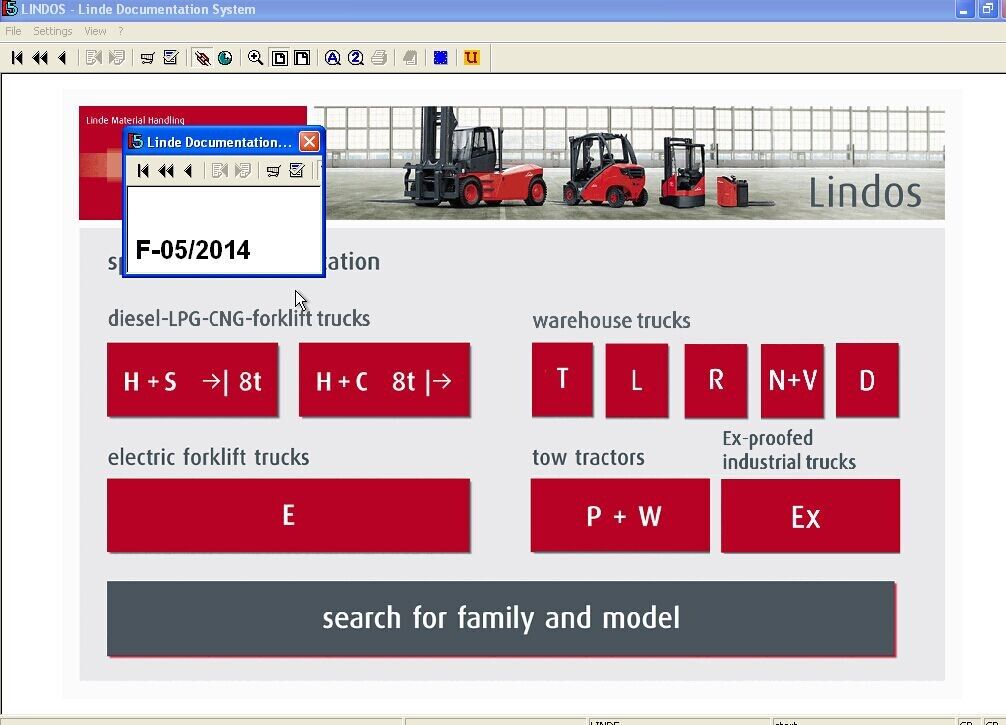Screen dimensions: 1006x725
Task: Click search for family and model
Action: (501, 618)
